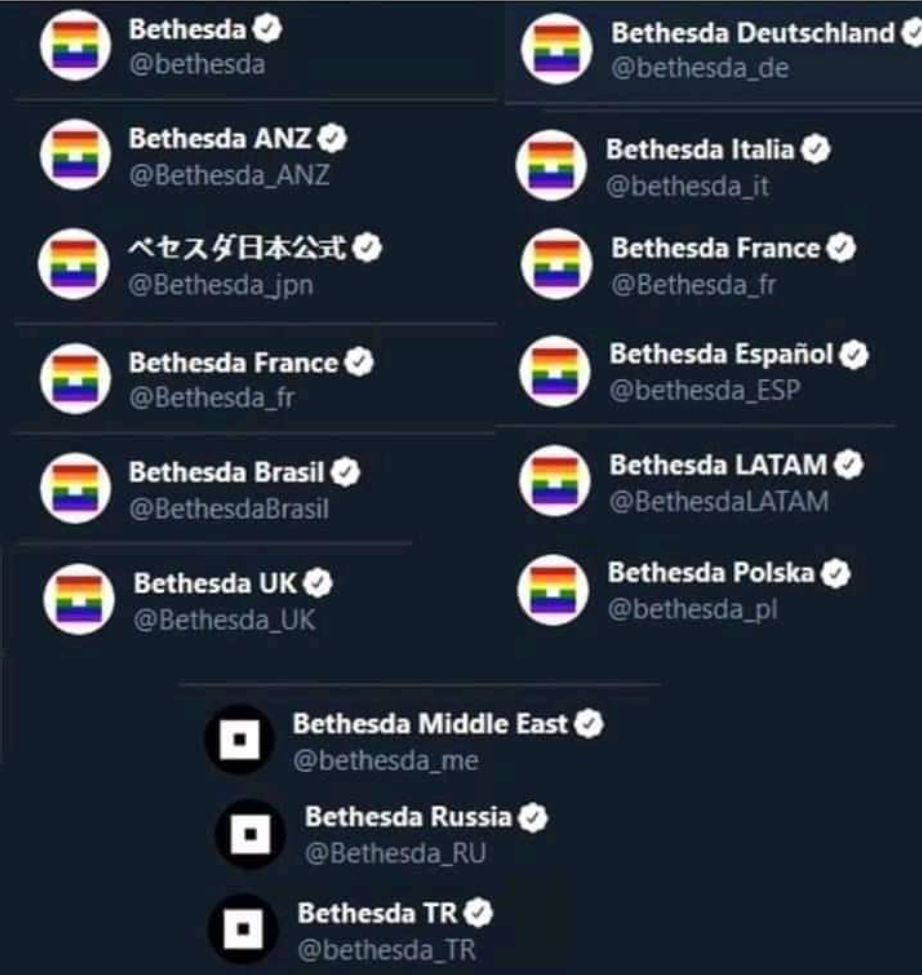Click the @Bethesda_RU handle
The height and width of the screenshot is (975, 922).
click(395, 854)
